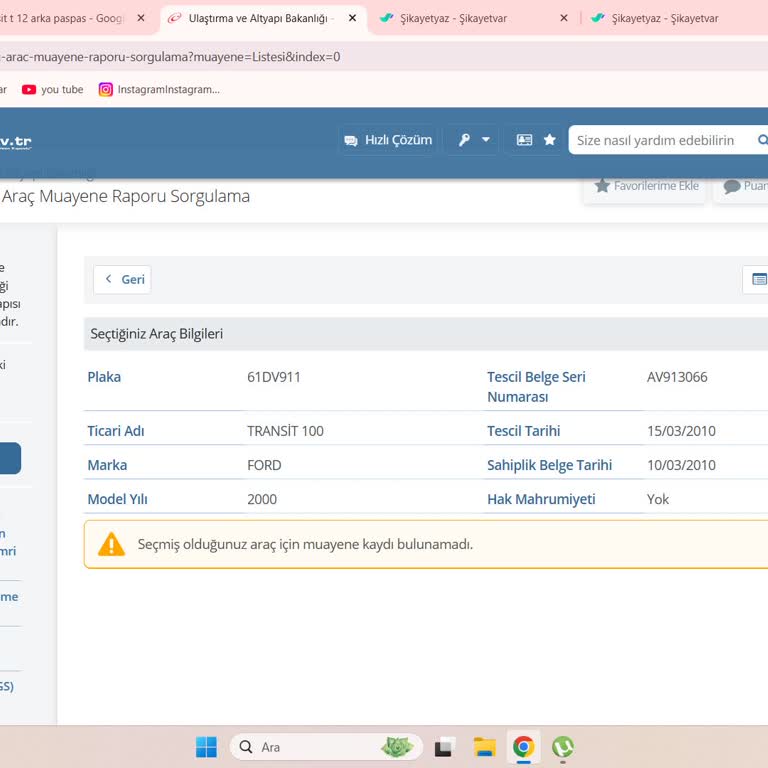768x768 pixels.
Task: Click the list view icon beside Geri bar
Action: [758, 280]
